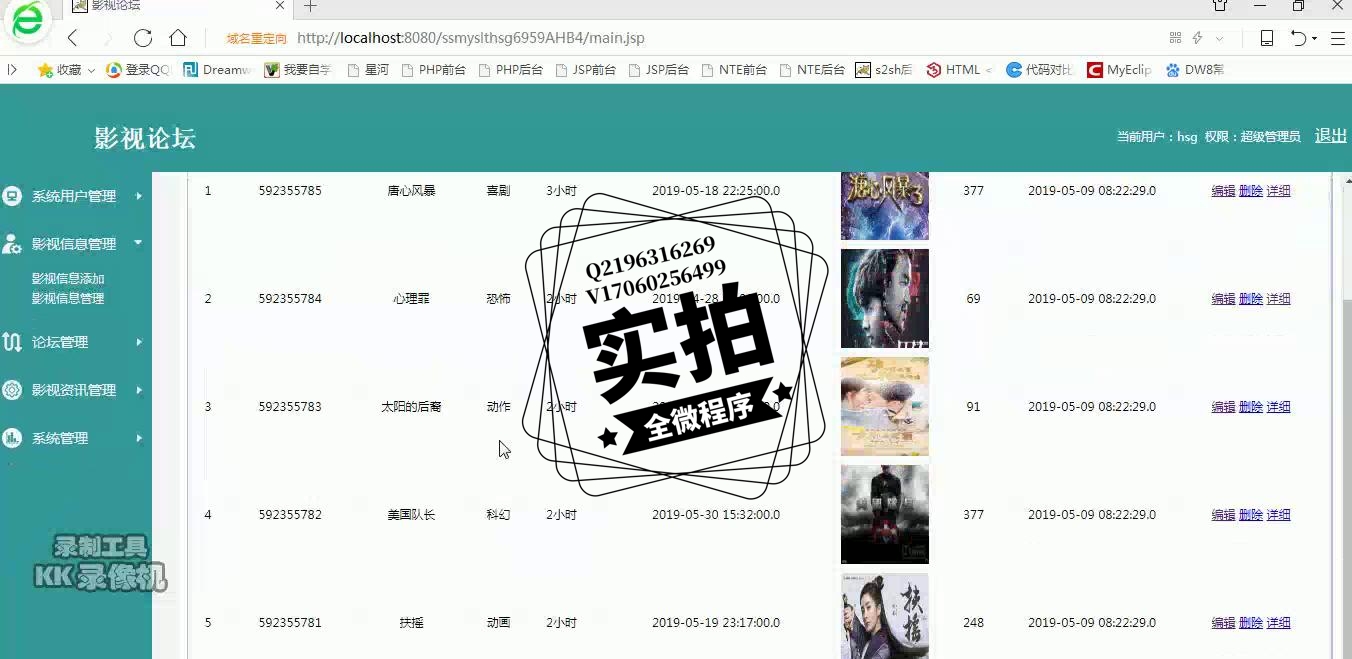The height and width of the screenshot is (659, 1352).
Task: Click the 影视资讯管理 circular icon
Action: 12,390
